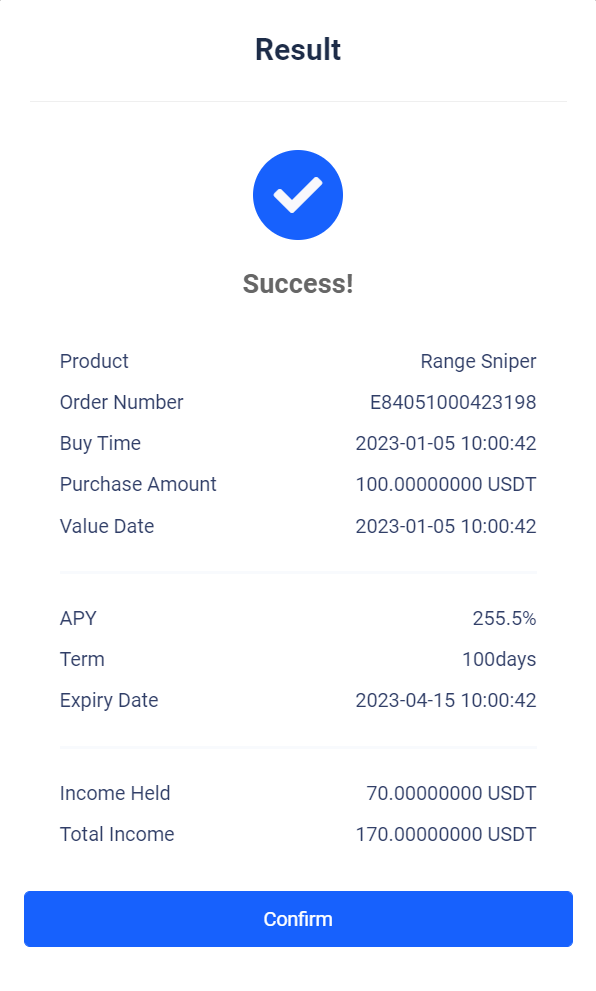Viewport: 596px width, 991px height.
Task: Click the Income Held label
Action: pos(115,793)
